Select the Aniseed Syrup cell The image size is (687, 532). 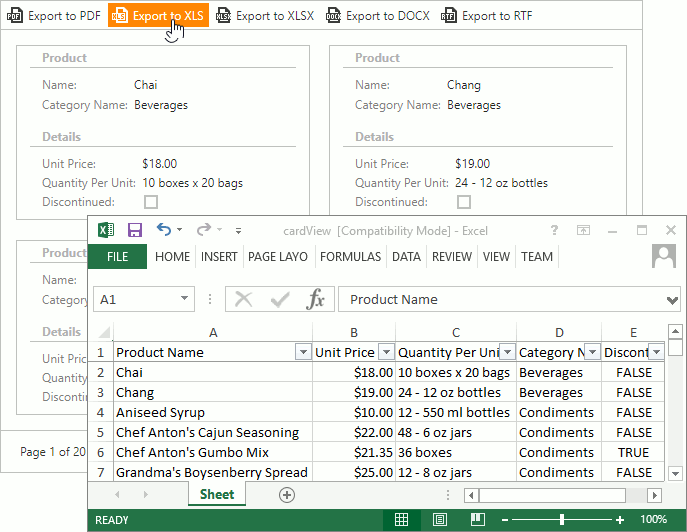click(x=213, y=412)
